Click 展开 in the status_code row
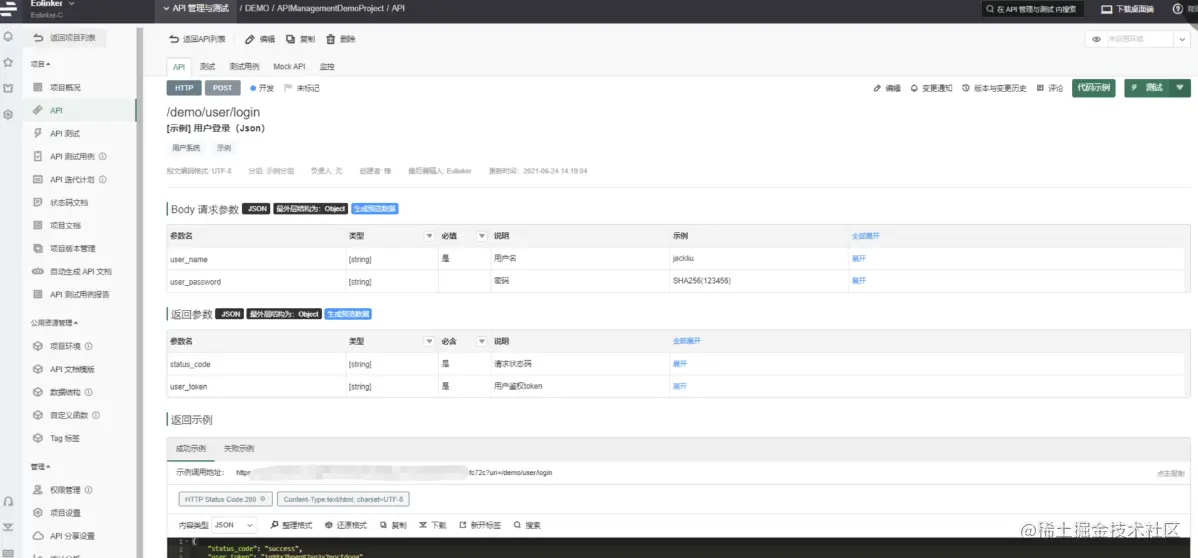Viewport: 1198px width, 558px height. pos(679,364)
